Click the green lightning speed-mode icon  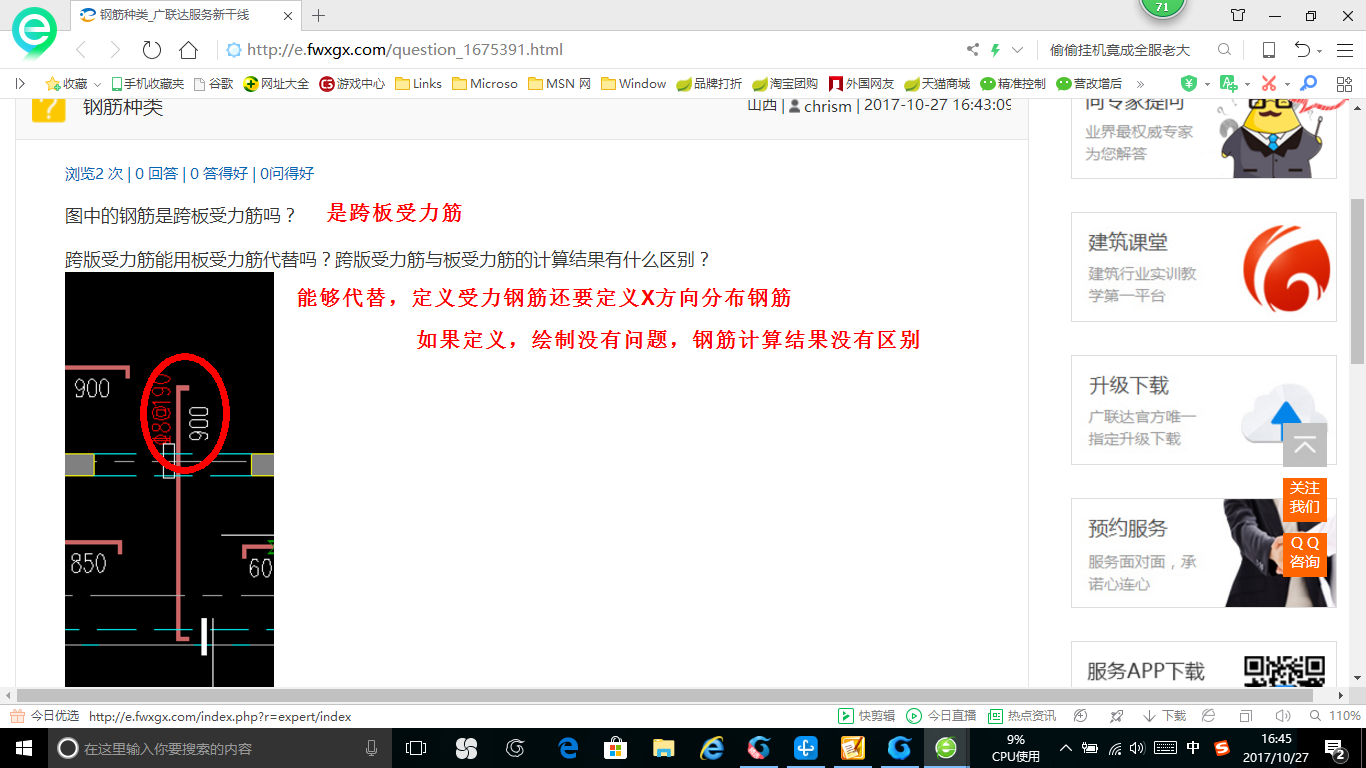pyautogui.click(x=995, y=50)
